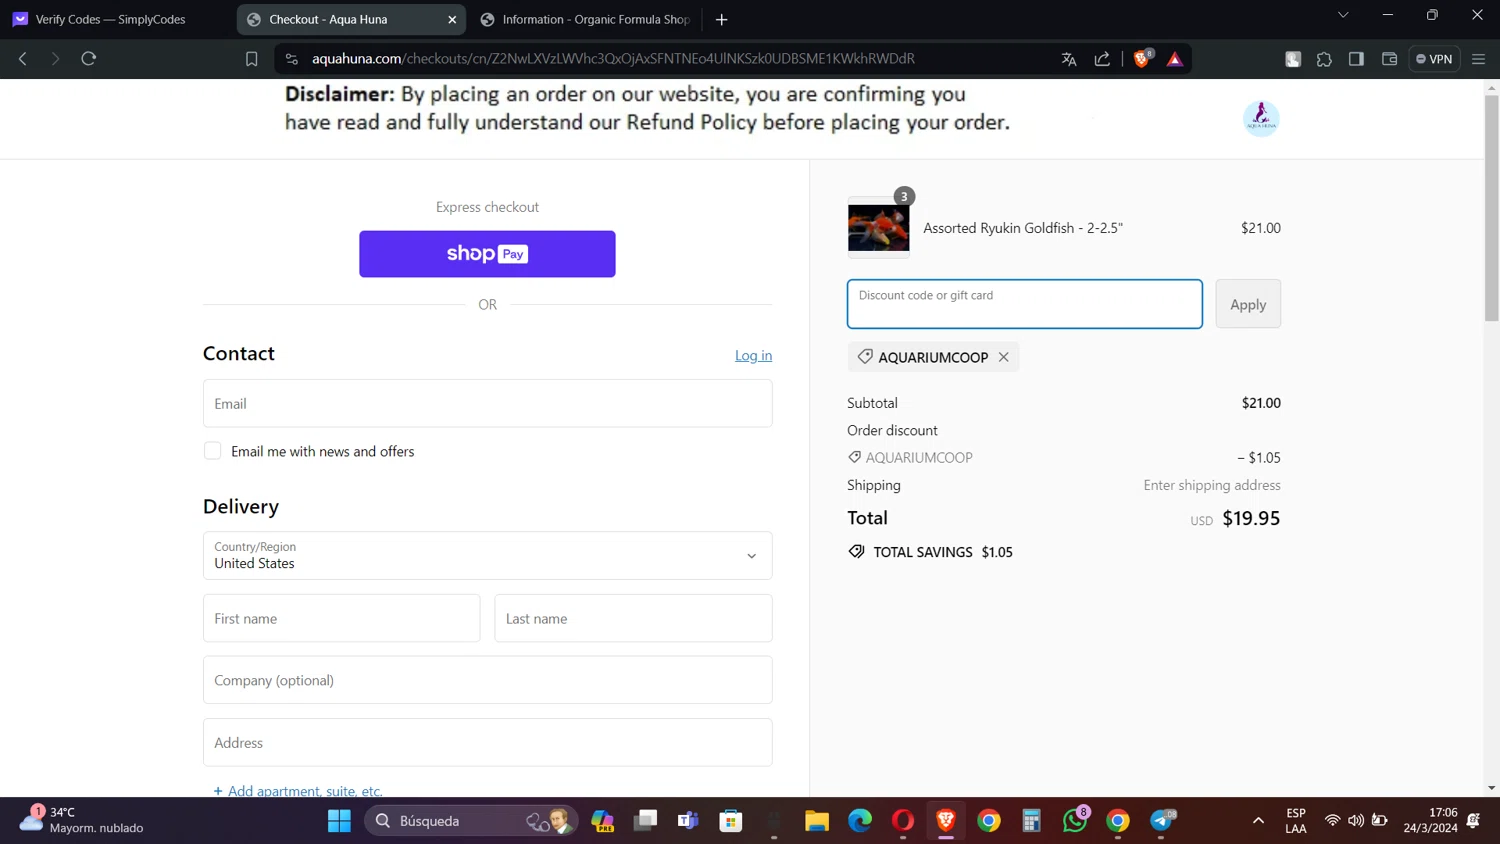This screenshot has height=844, width=1500.
Task: Click the taskbar Búsqueda search box
Action: click(470, 821)
